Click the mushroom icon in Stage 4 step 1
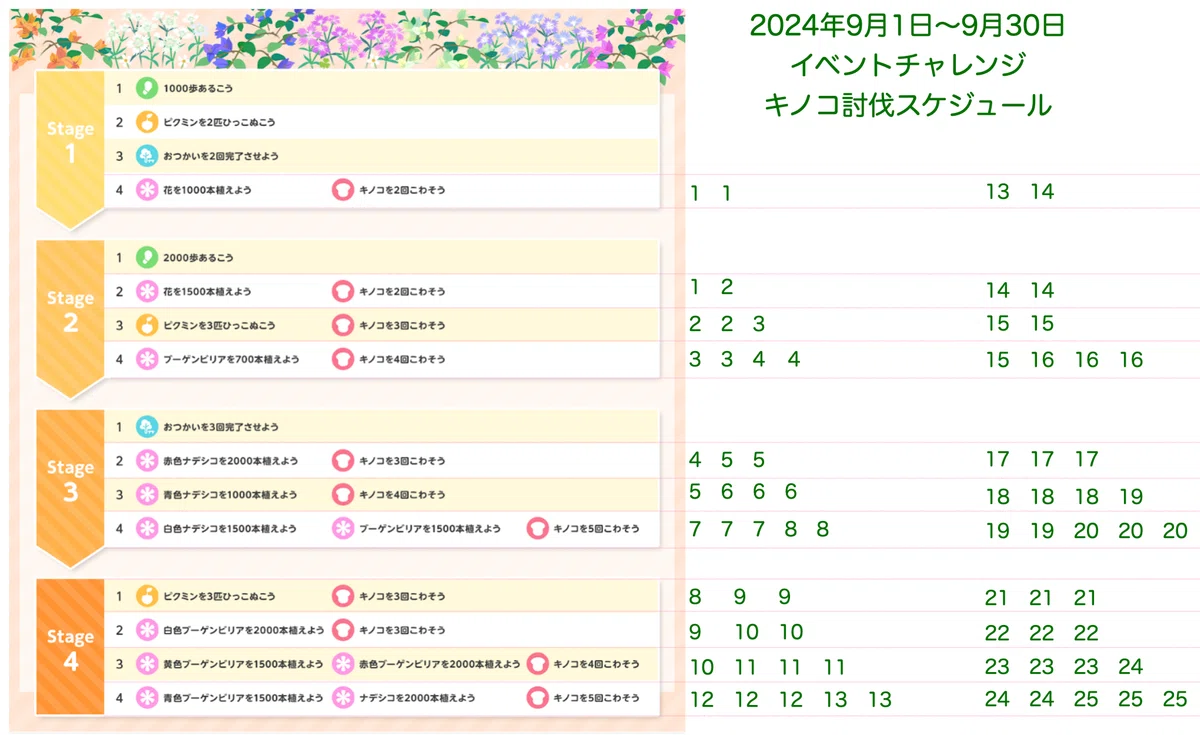The width and height of the screenshot is (1200, 735). pos(343,596)
